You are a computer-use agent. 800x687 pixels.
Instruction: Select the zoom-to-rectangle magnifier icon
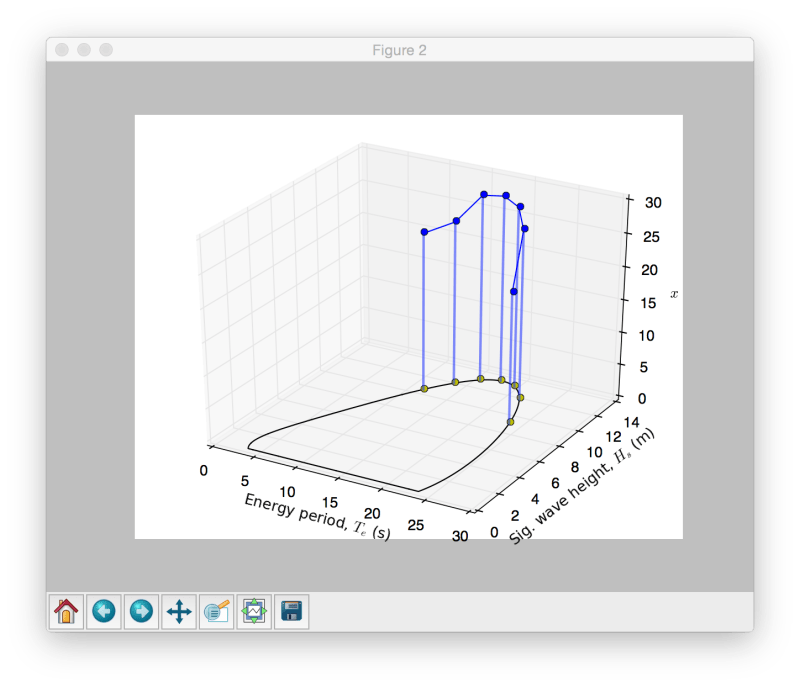click(216, 610)
